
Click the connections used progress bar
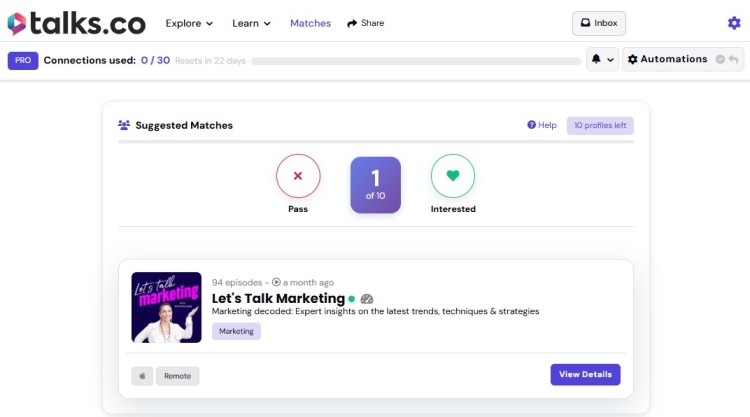coord(416,61)
